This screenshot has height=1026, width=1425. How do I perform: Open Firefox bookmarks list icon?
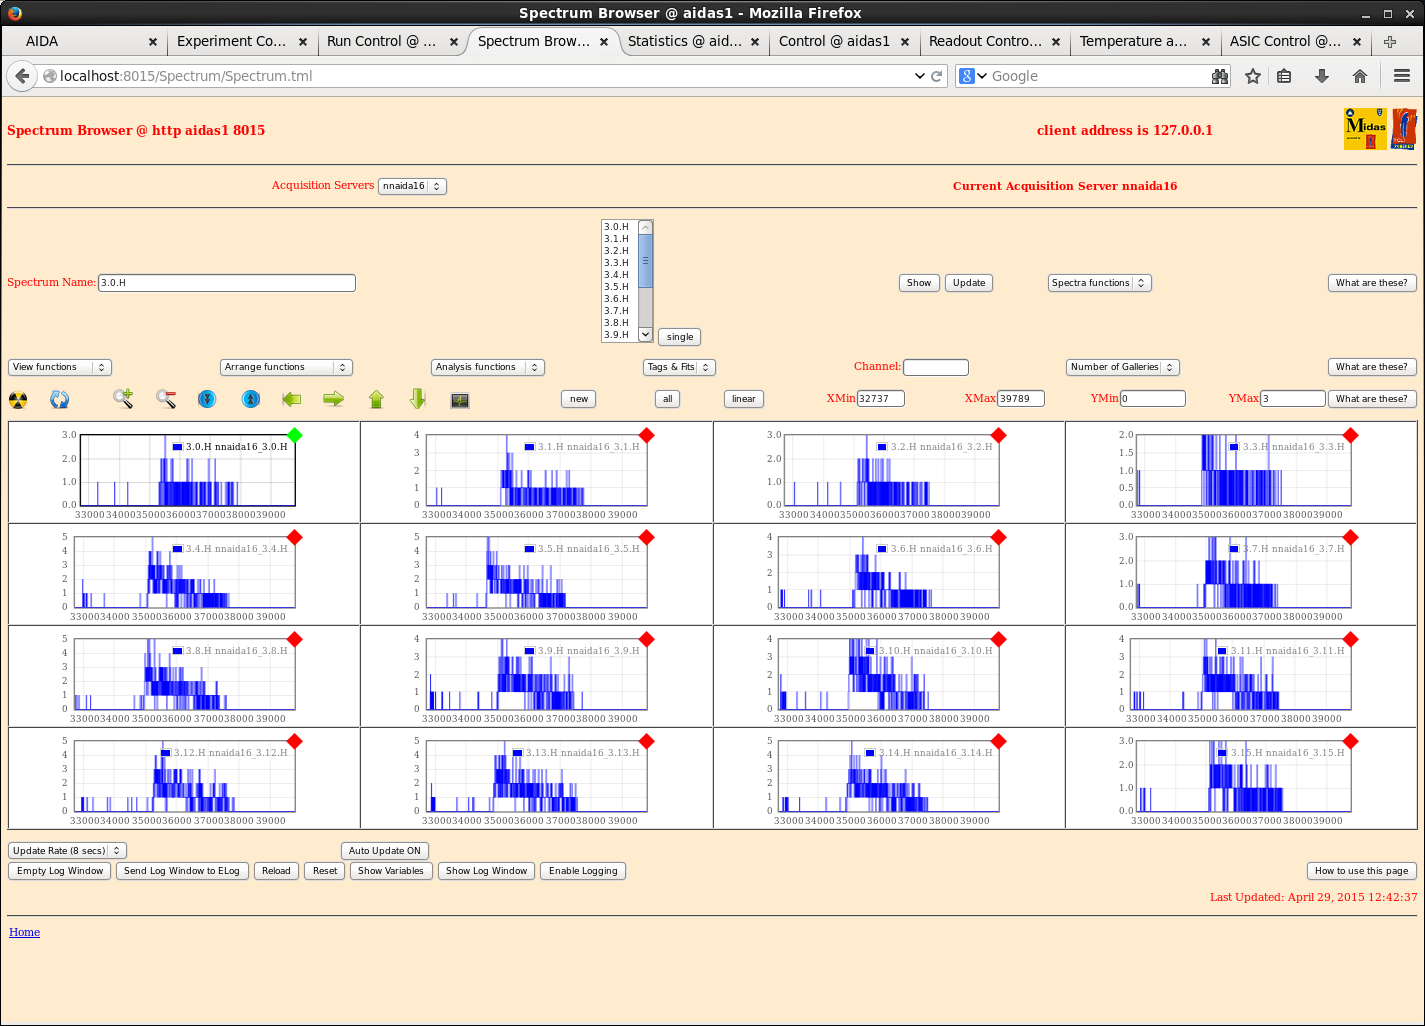point(1285,76)
